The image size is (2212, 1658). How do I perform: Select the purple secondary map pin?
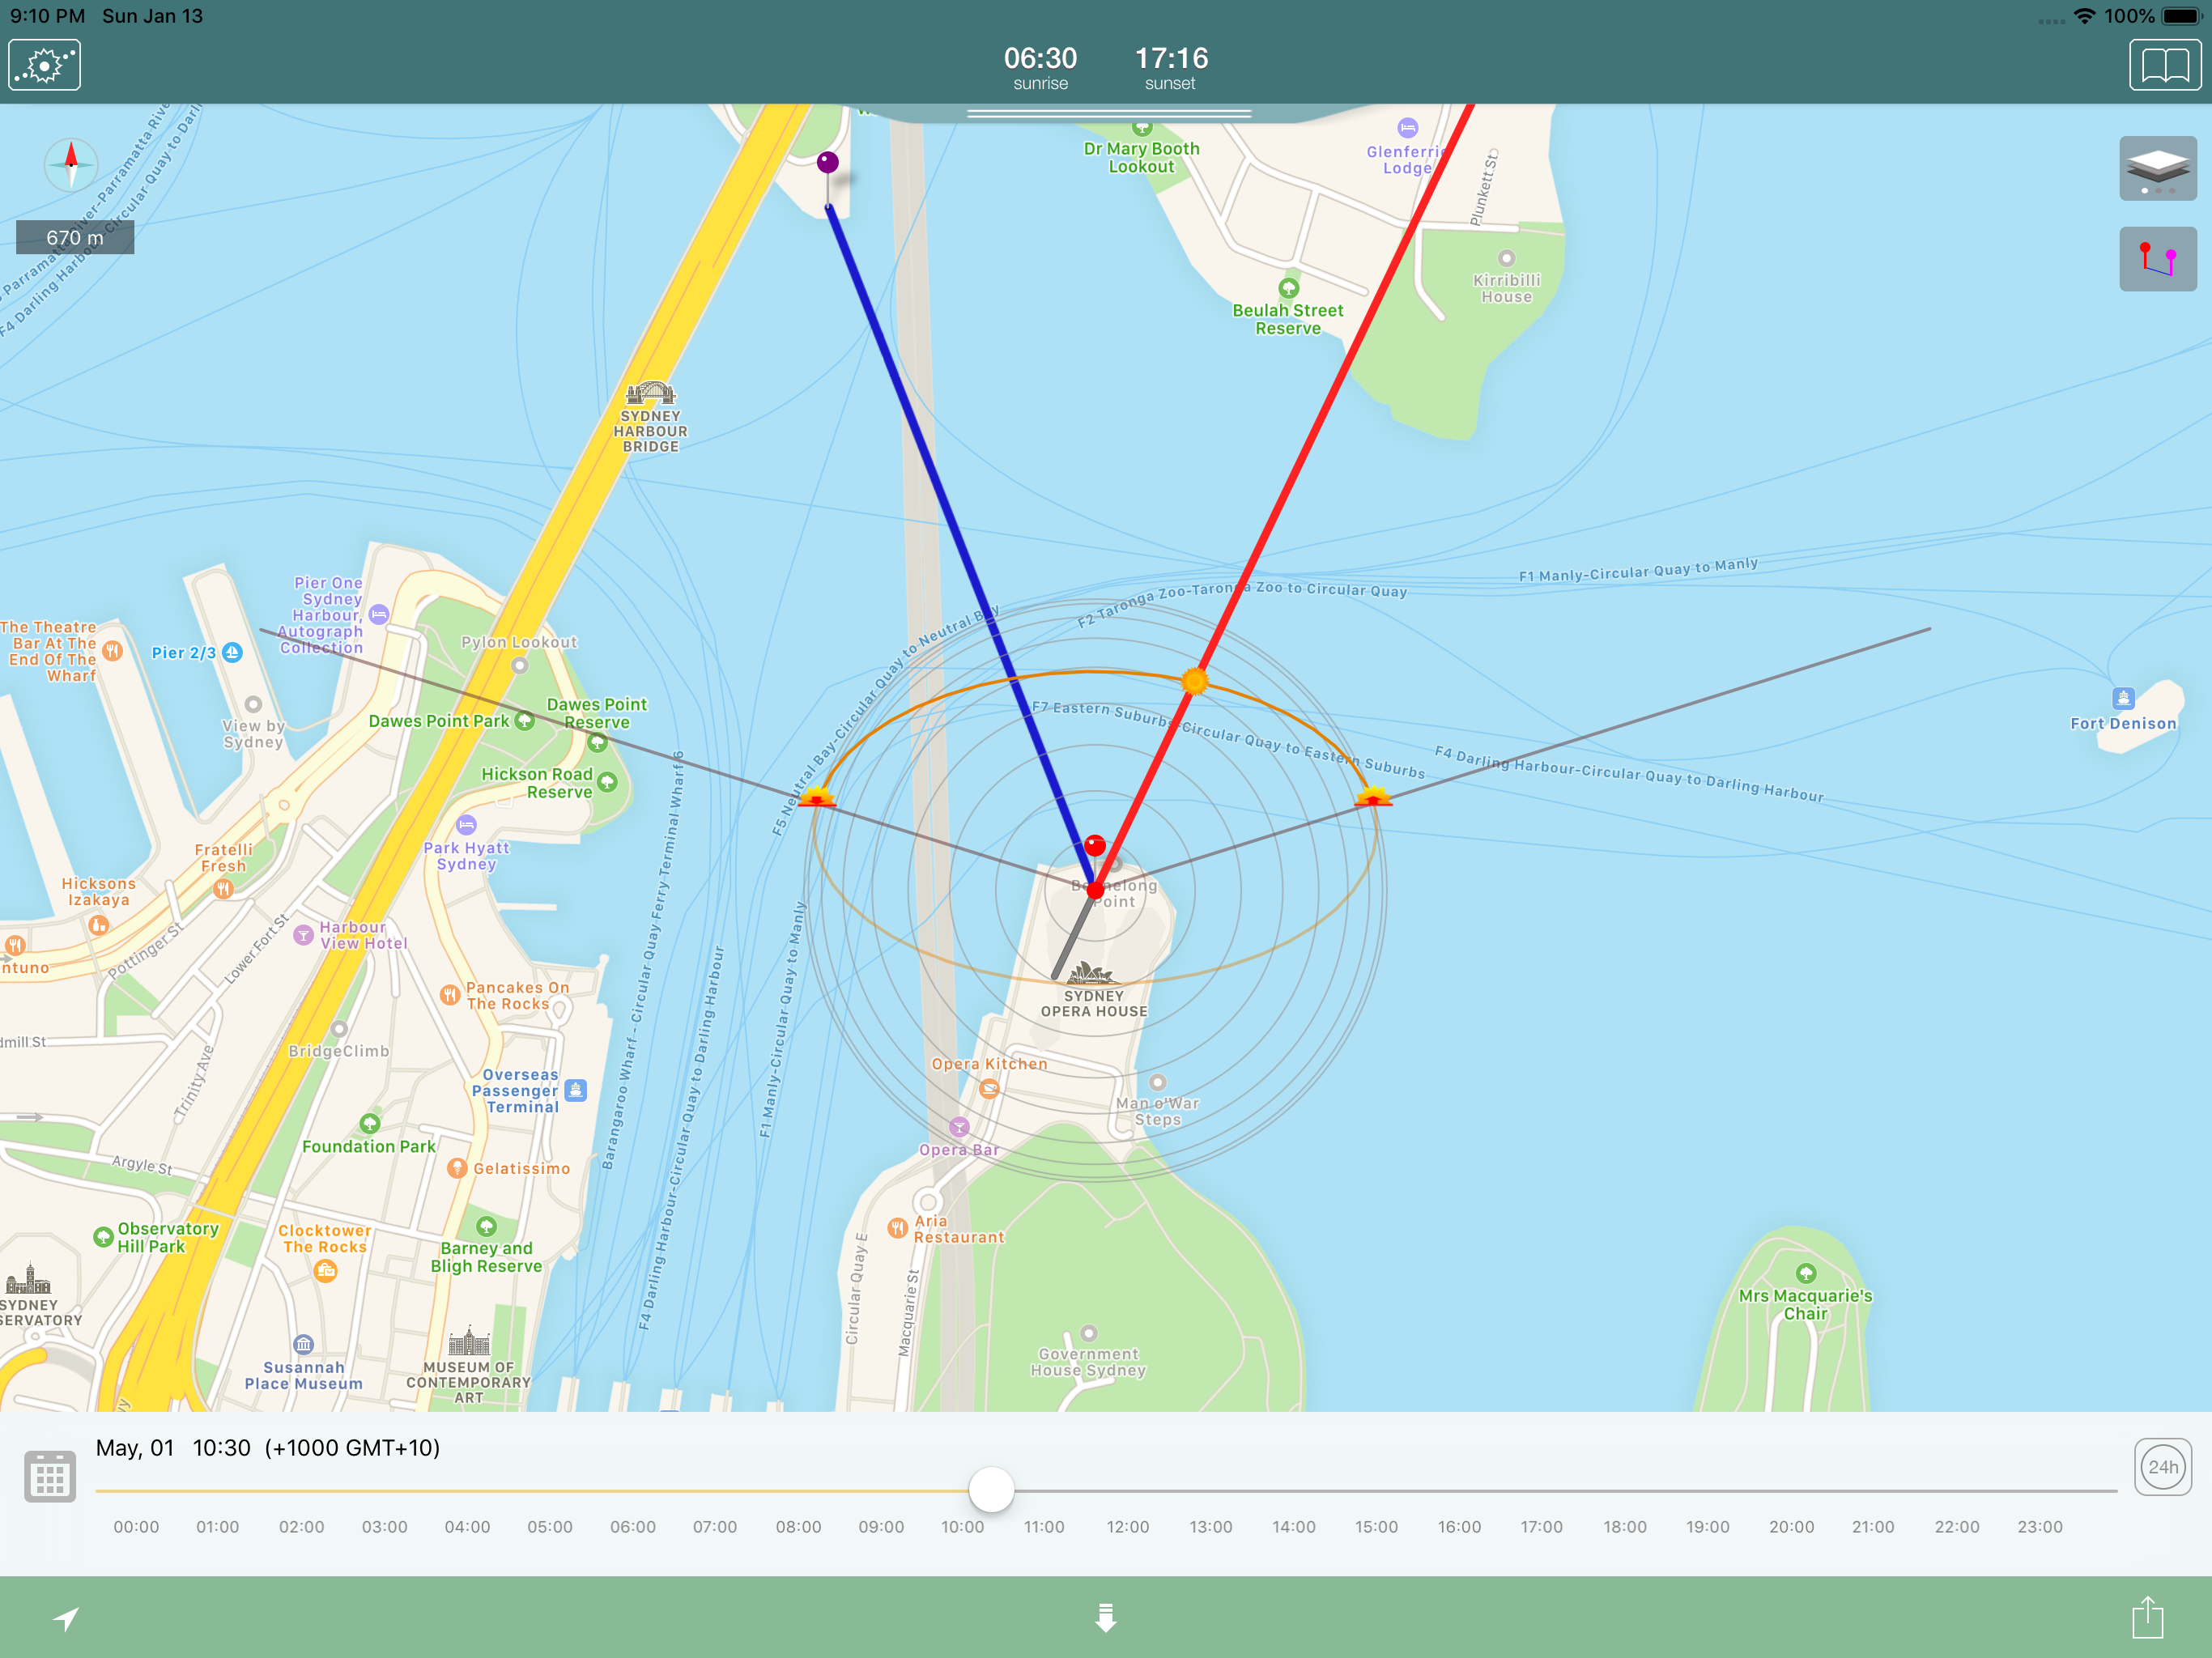828,162
